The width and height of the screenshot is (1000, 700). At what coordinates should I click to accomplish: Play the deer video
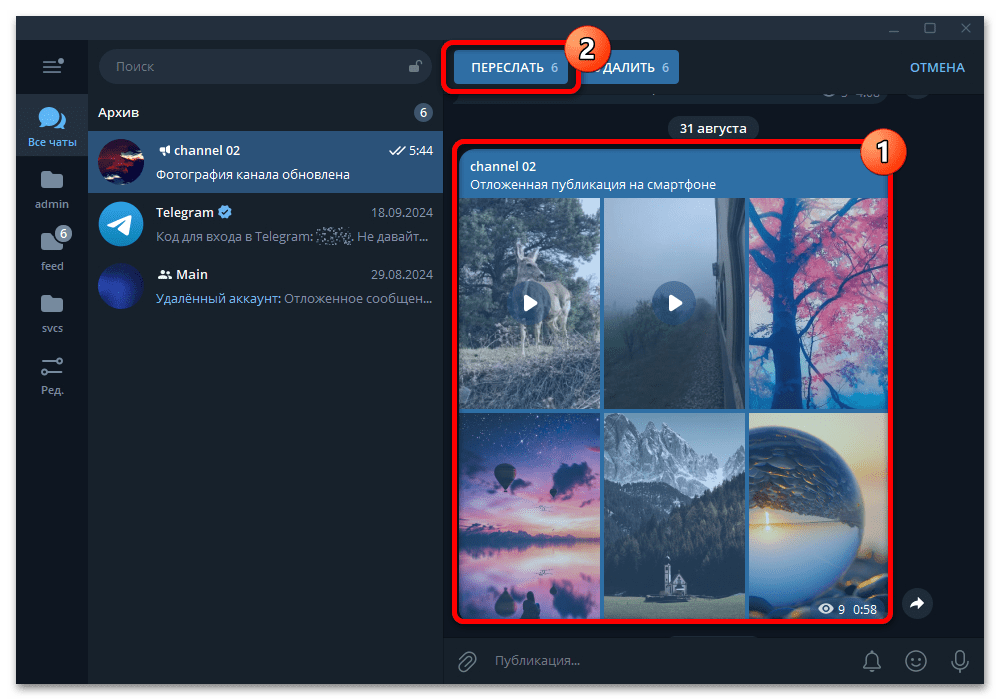coord(529,303)
